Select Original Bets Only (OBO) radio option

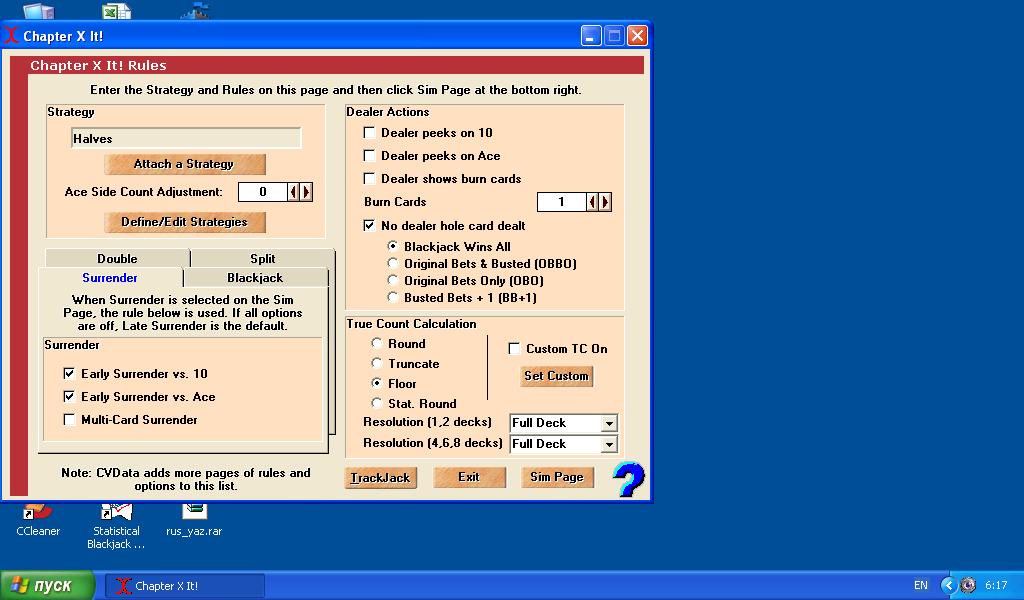[393, 281]
